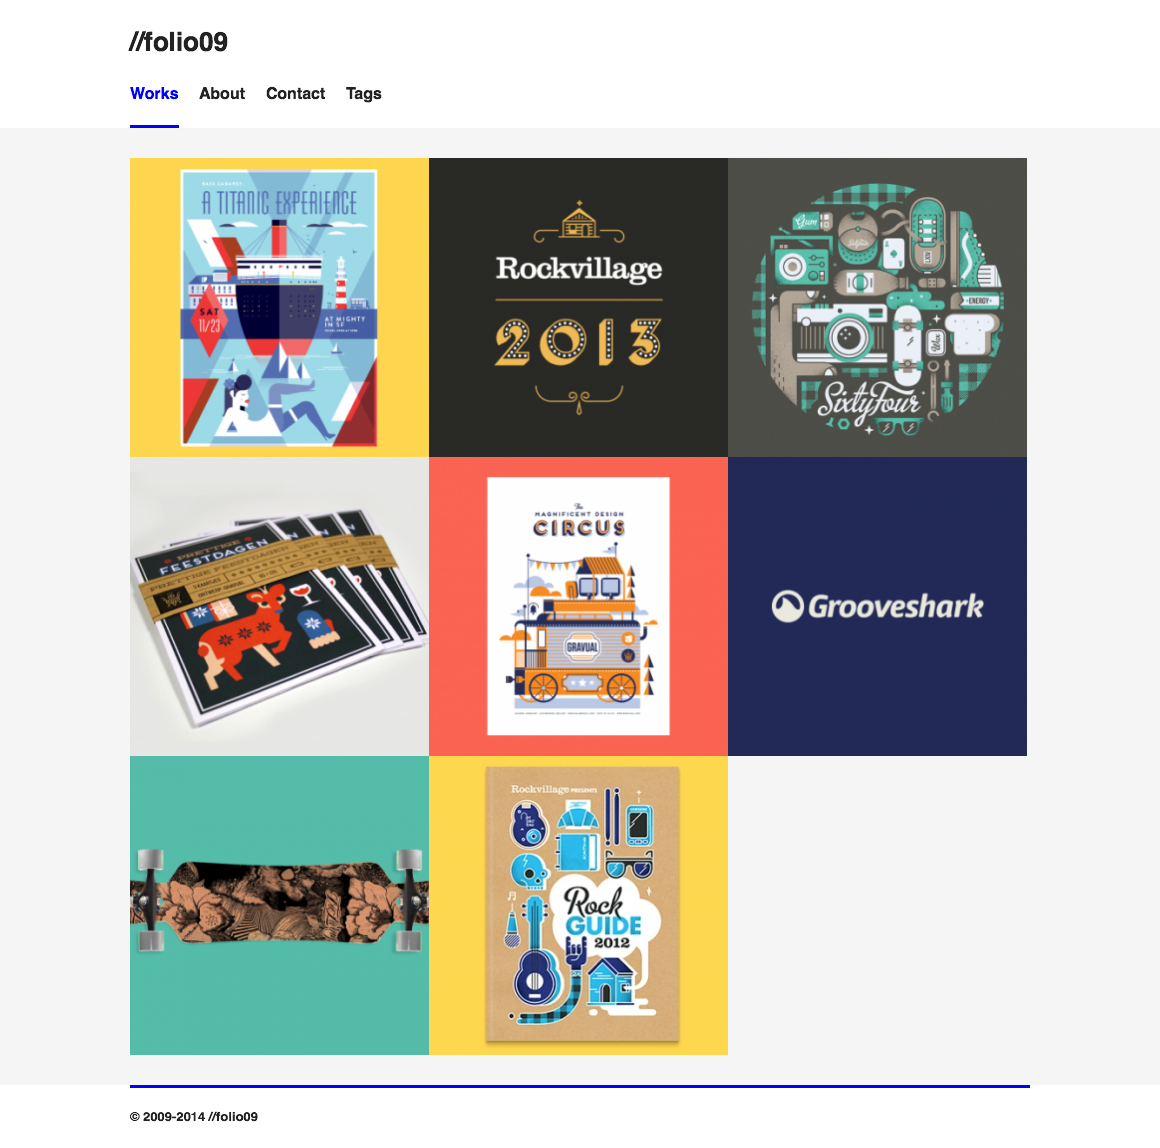
Task: View the floral longboard skateboard project
Action: point(280,905)
